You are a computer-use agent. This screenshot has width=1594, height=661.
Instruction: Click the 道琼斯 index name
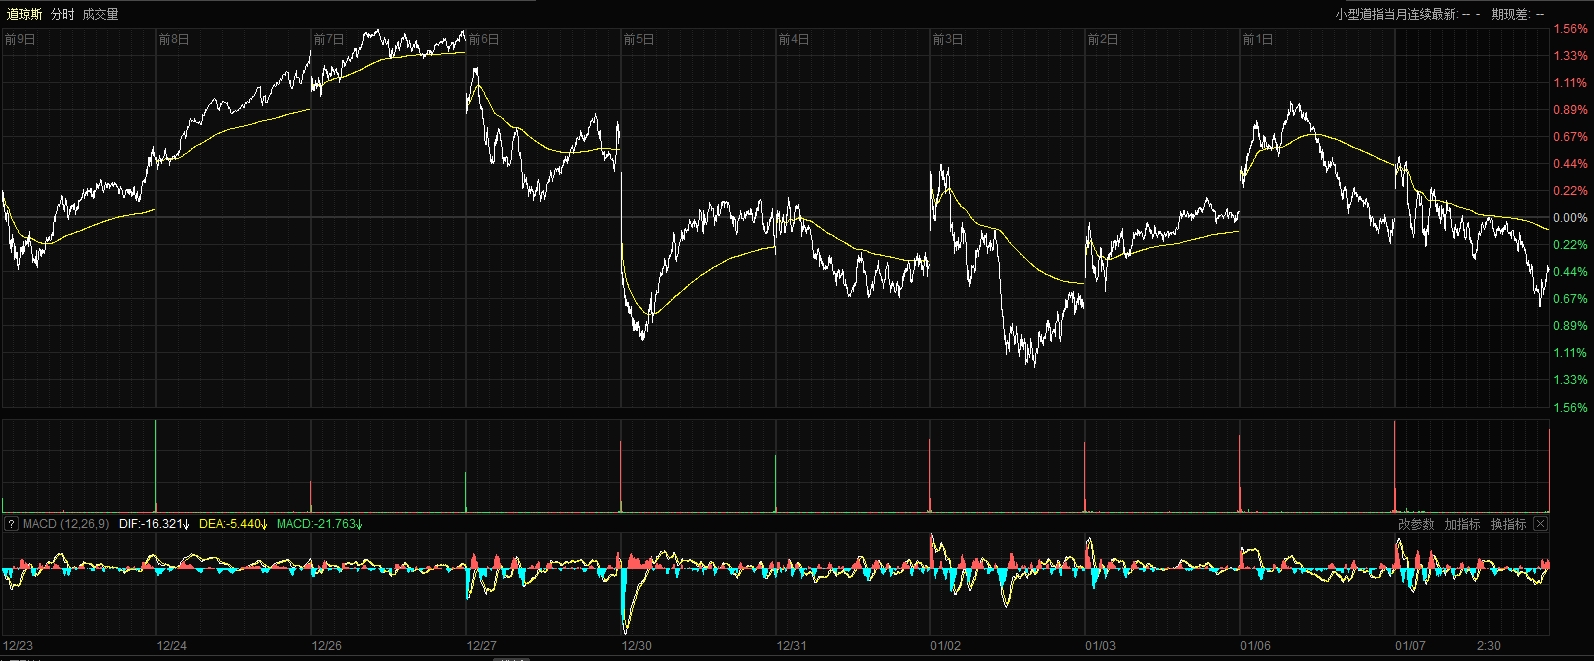pyautogui.click(x=24, y=14)
